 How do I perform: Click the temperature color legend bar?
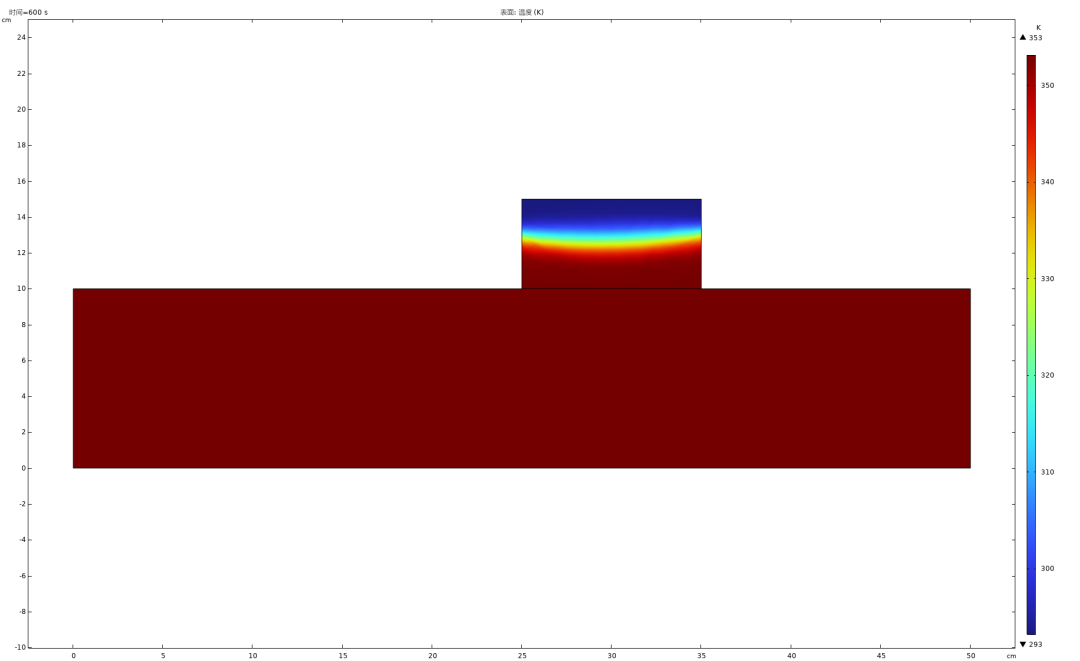[x=1031, y=345]
